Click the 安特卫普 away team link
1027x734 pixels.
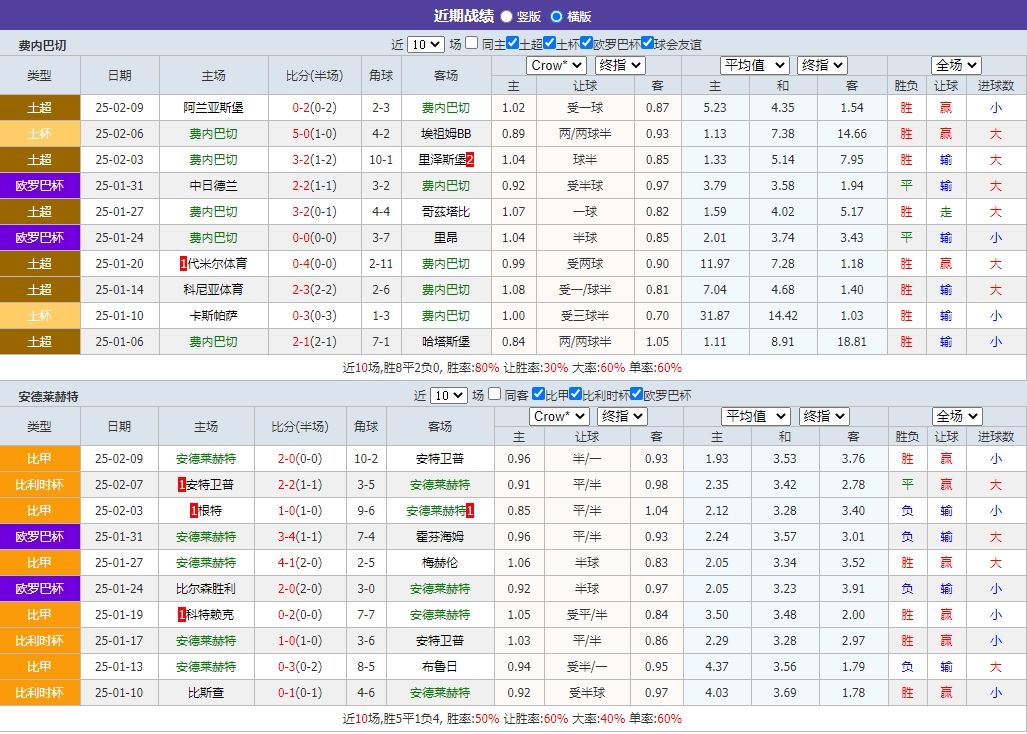tap(441, 458)
